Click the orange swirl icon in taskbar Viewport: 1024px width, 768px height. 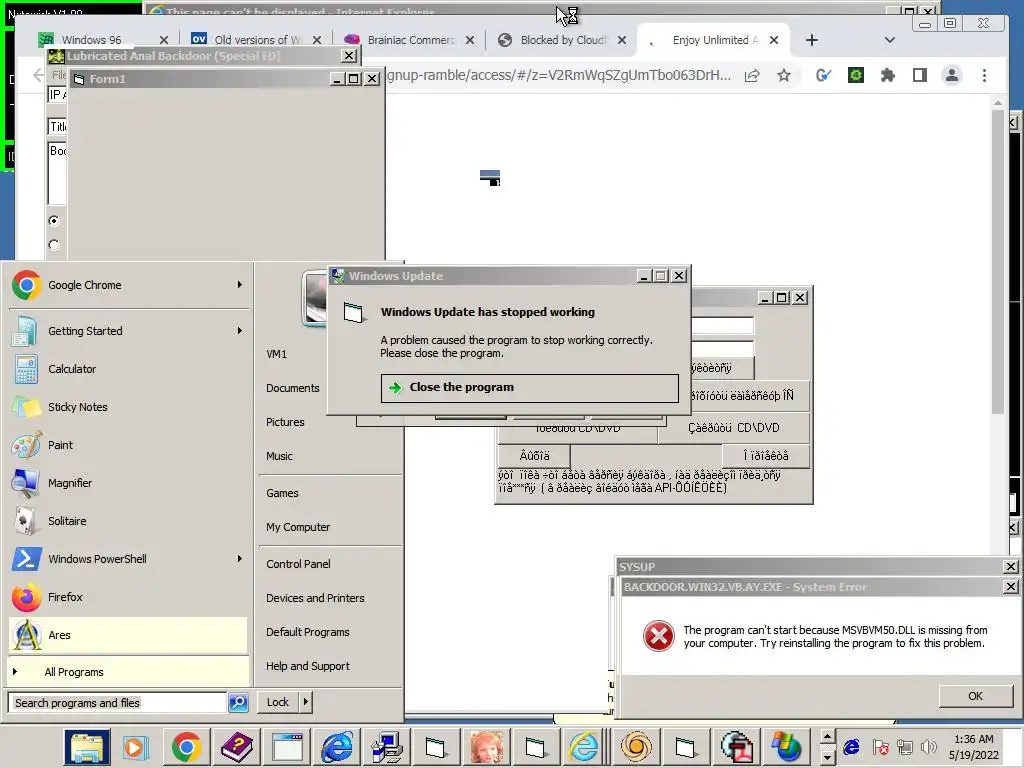635,747
